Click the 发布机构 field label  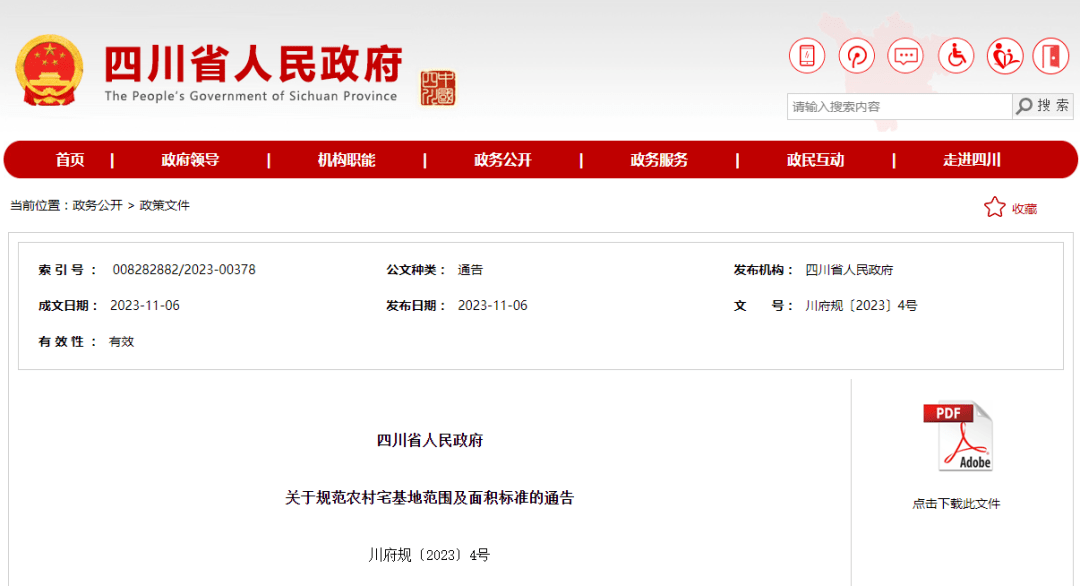click(x=764, y=270)
